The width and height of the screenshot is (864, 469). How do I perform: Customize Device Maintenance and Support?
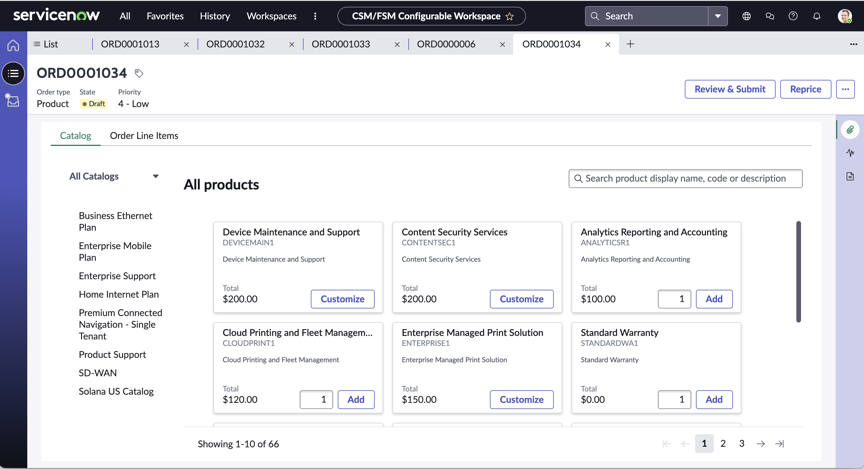342,299
